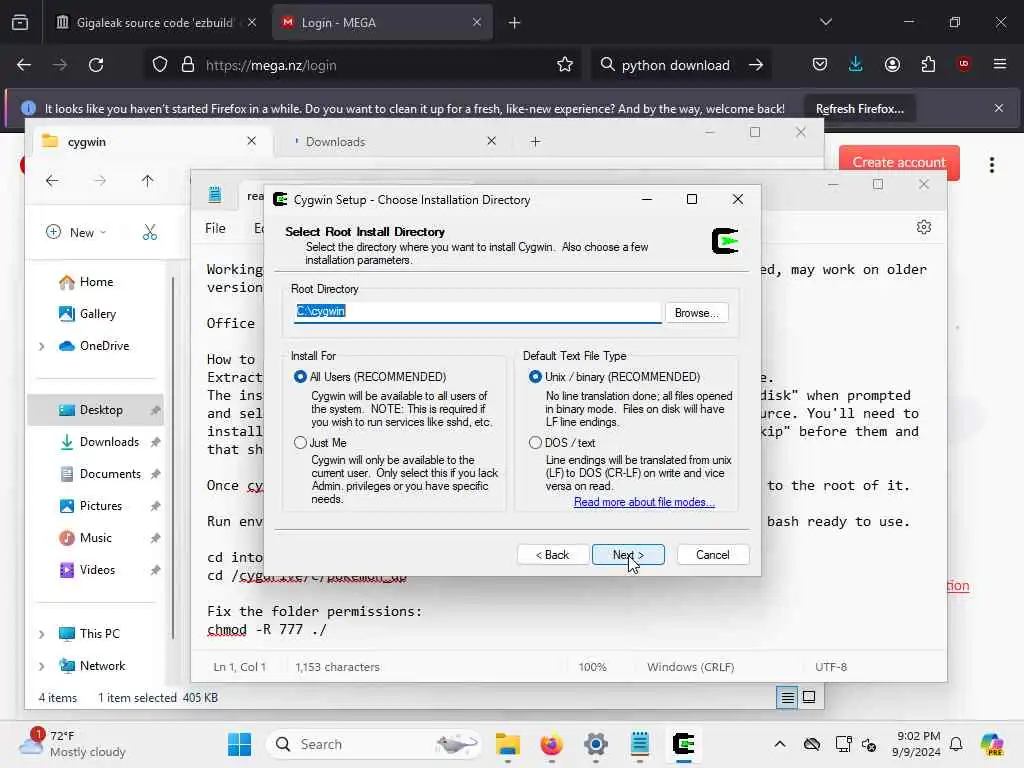Screen dimensions: 1024x768
Task: Open Videos folder in sidebar
Action: pyautogui.click(x=98, y=570)
